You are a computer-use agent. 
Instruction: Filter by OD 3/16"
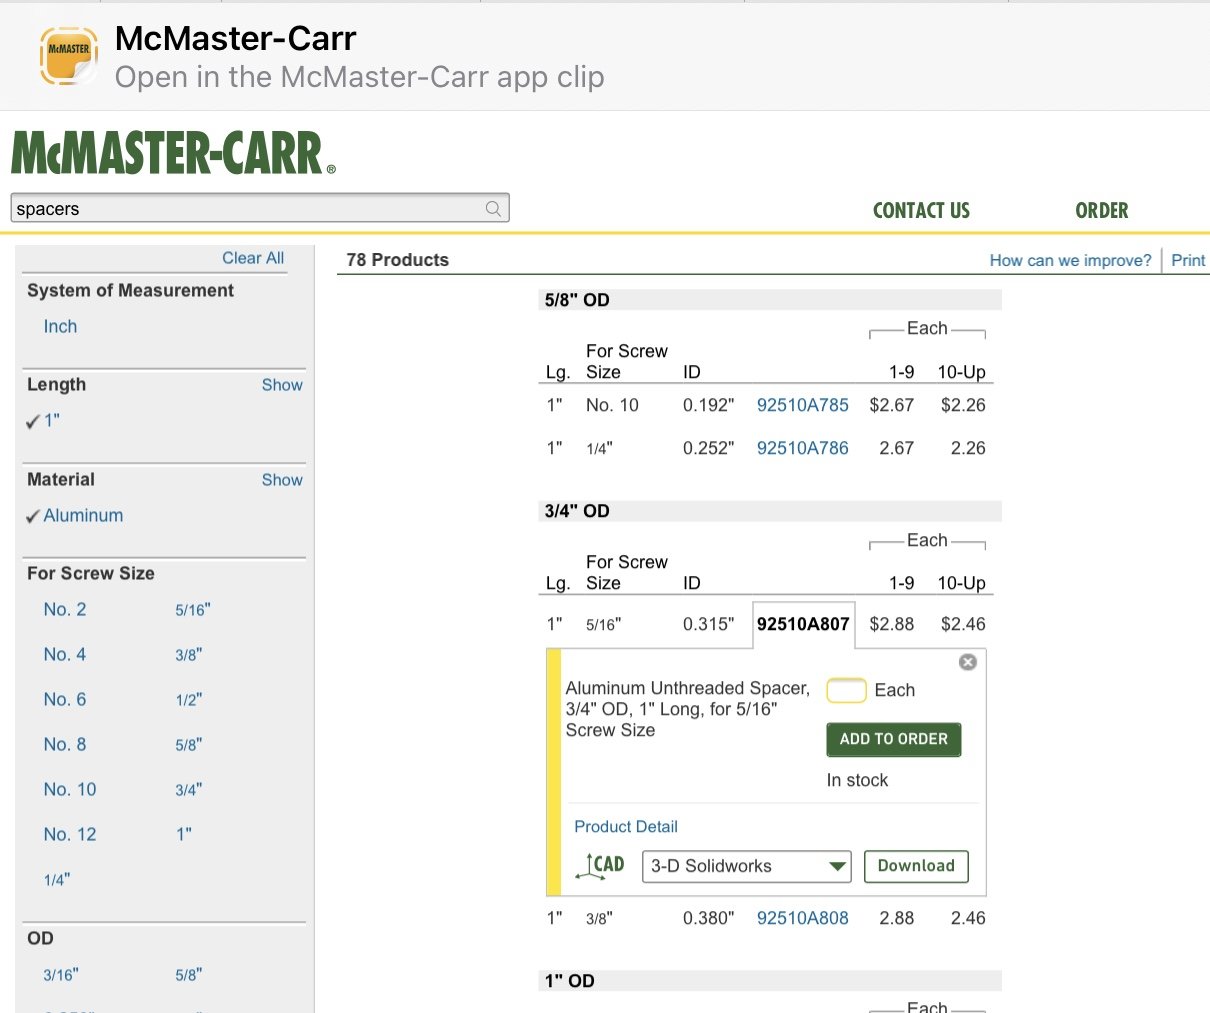(61, 975)
